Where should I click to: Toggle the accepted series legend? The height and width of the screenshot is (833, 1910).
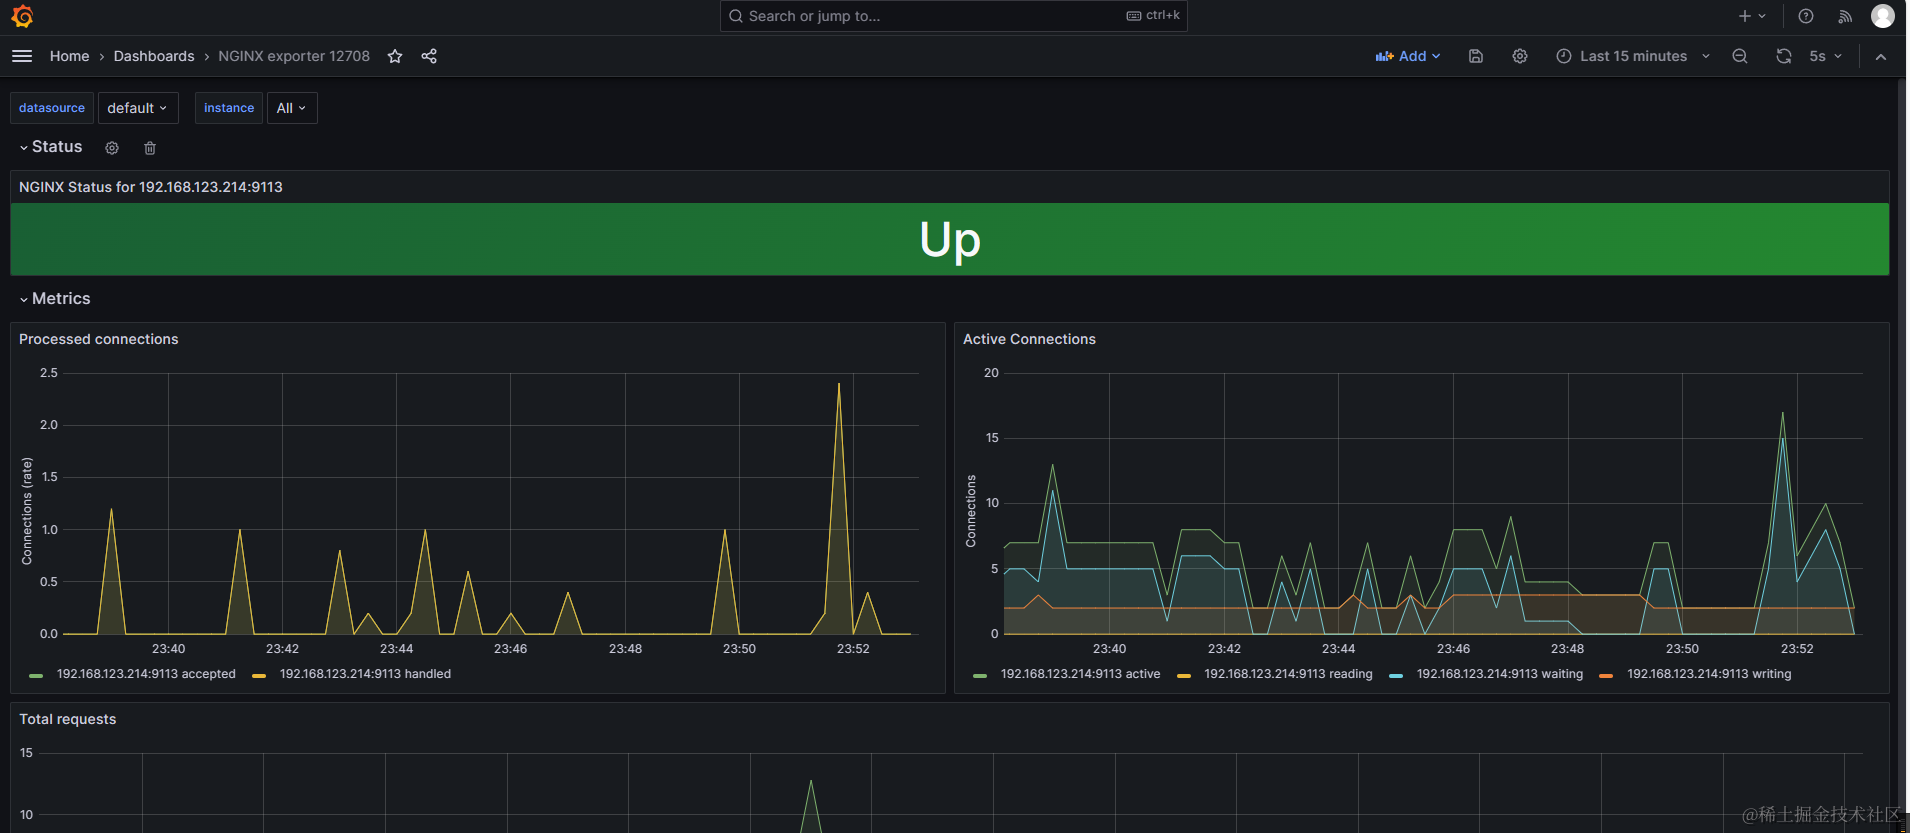[146, 674]
